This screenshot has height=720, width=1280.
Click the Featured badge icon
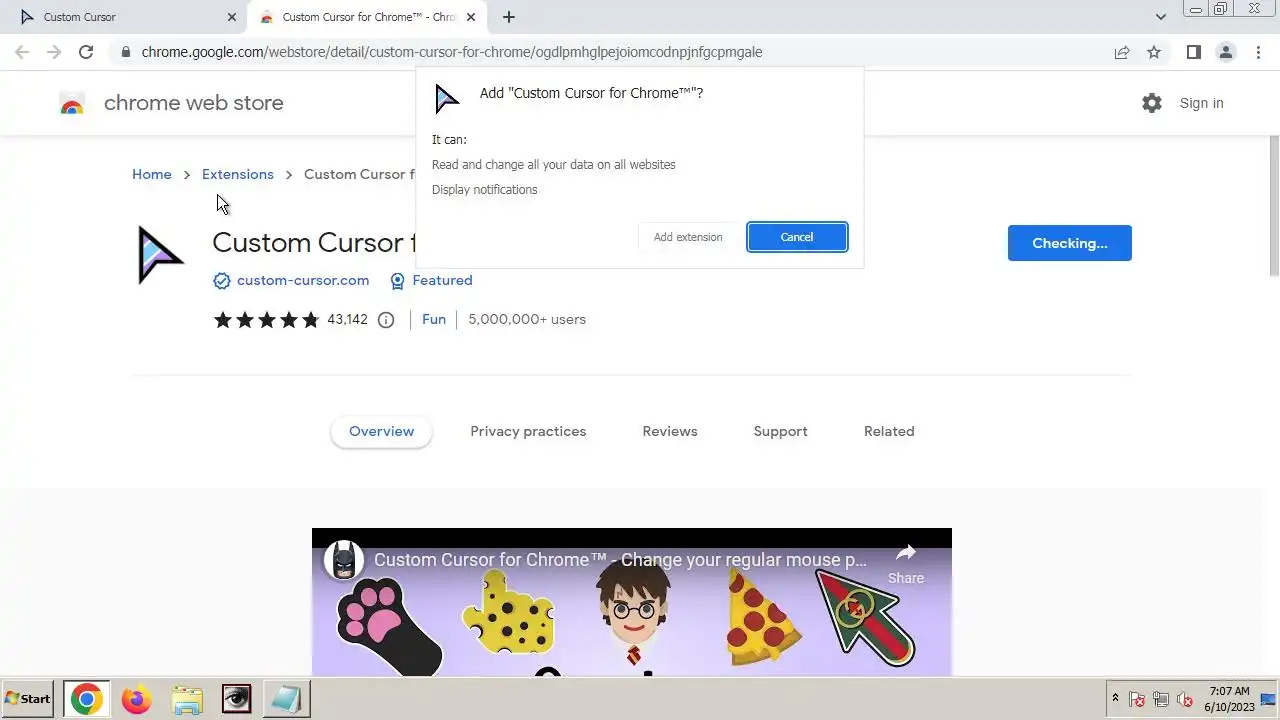tap(397, 281)
